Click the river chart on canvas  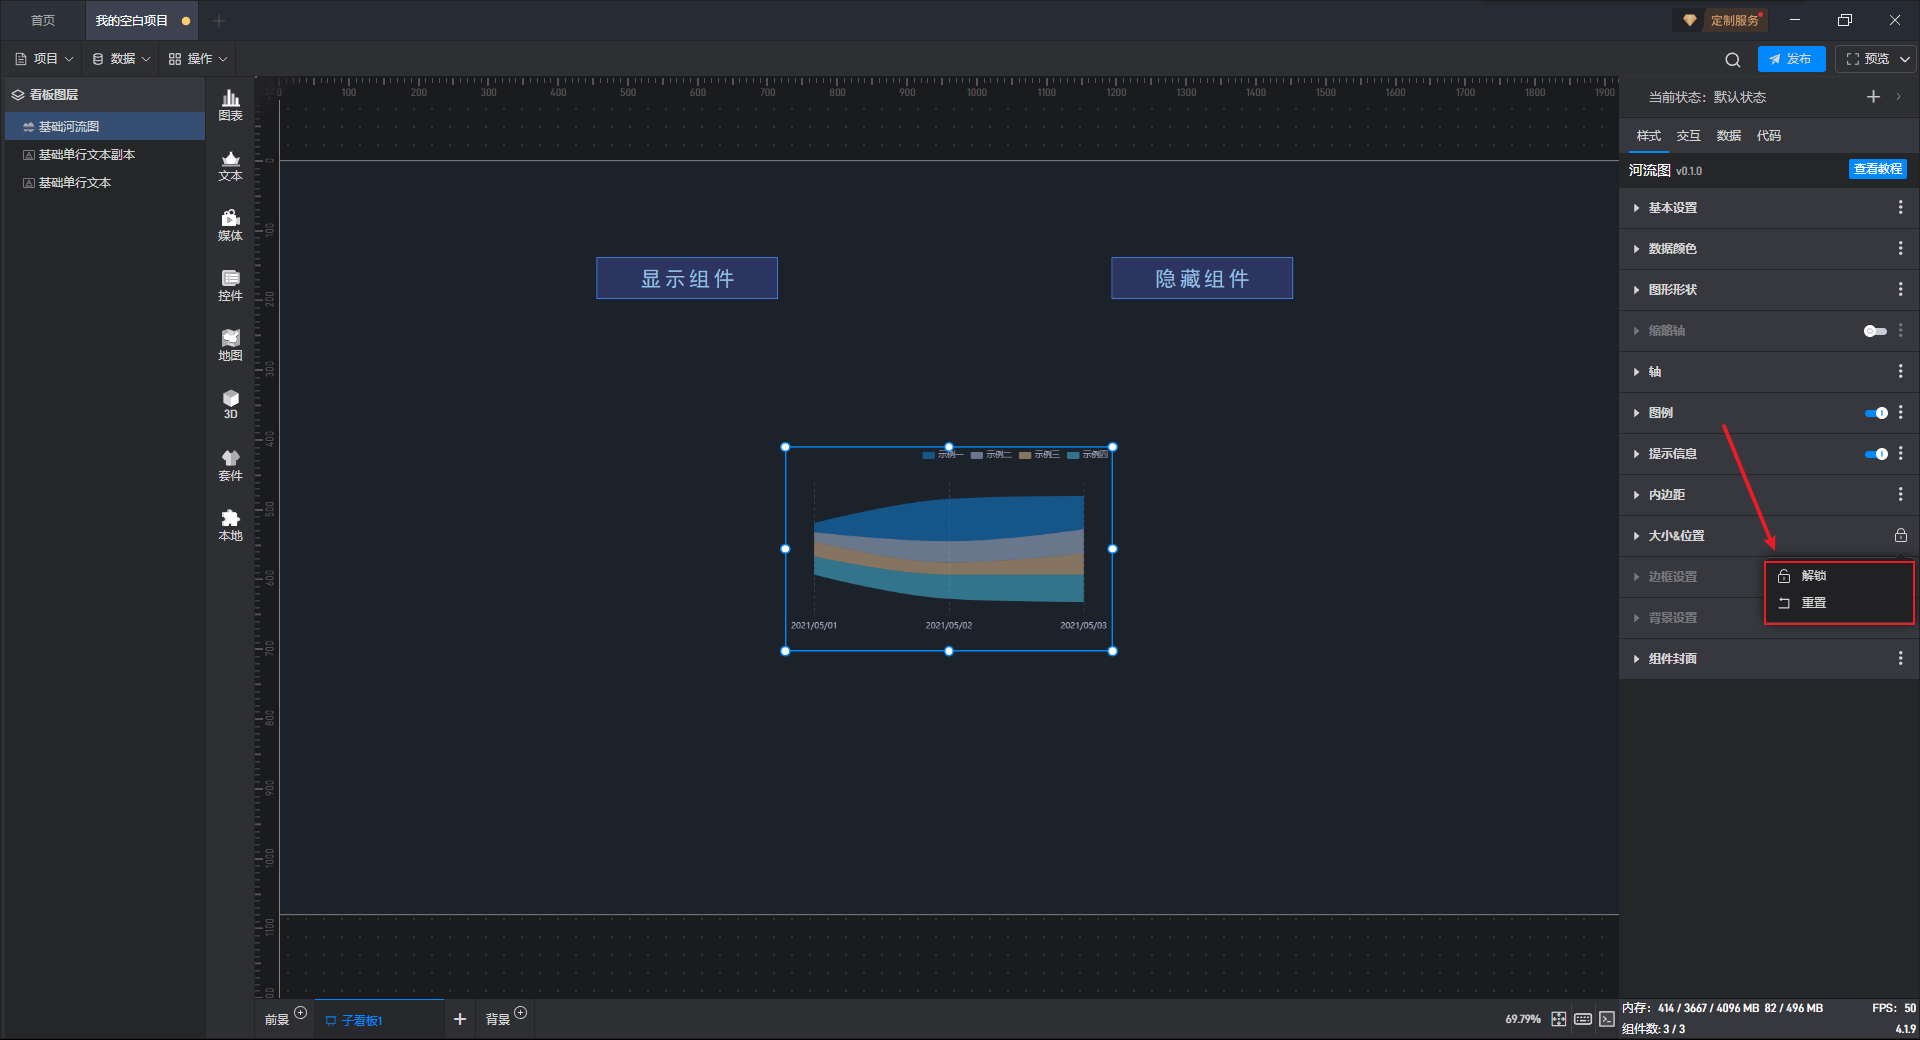[949, 549]
